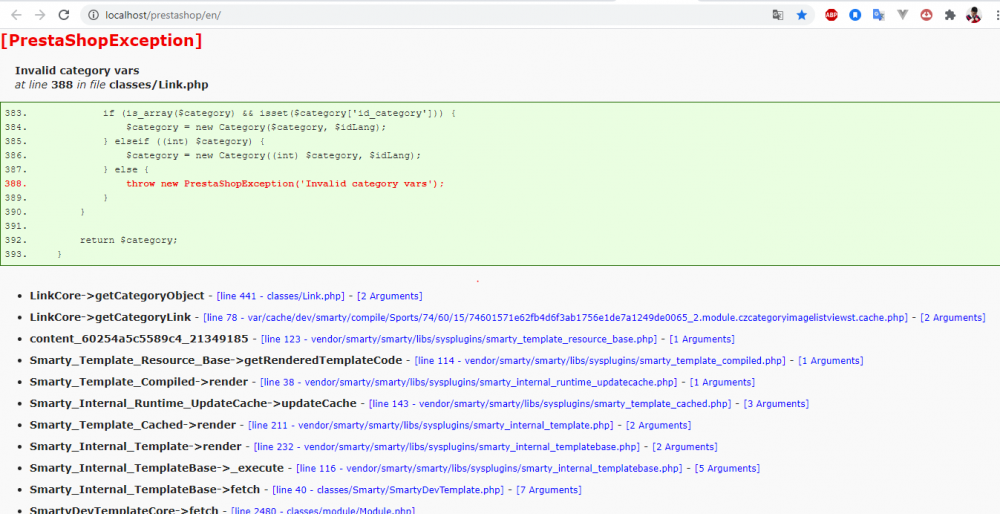Image resolution: width=1000 pixels, height=514 pixels.
Task: Click the browser forward arrow
Action: (40, 15)
